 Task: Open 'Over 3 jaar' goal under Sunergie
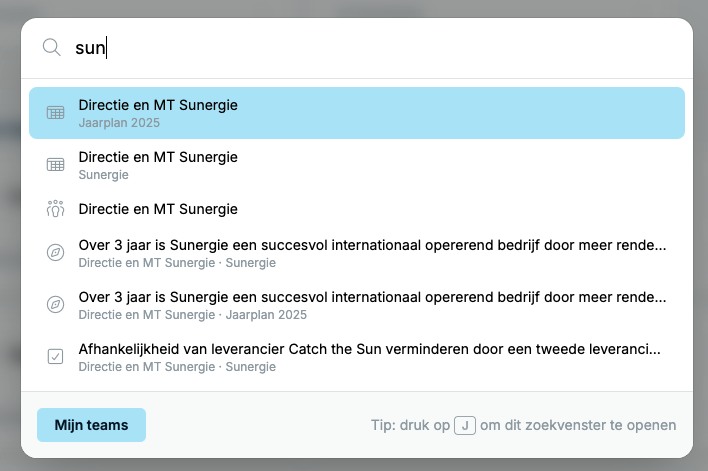tap(357, 253)
